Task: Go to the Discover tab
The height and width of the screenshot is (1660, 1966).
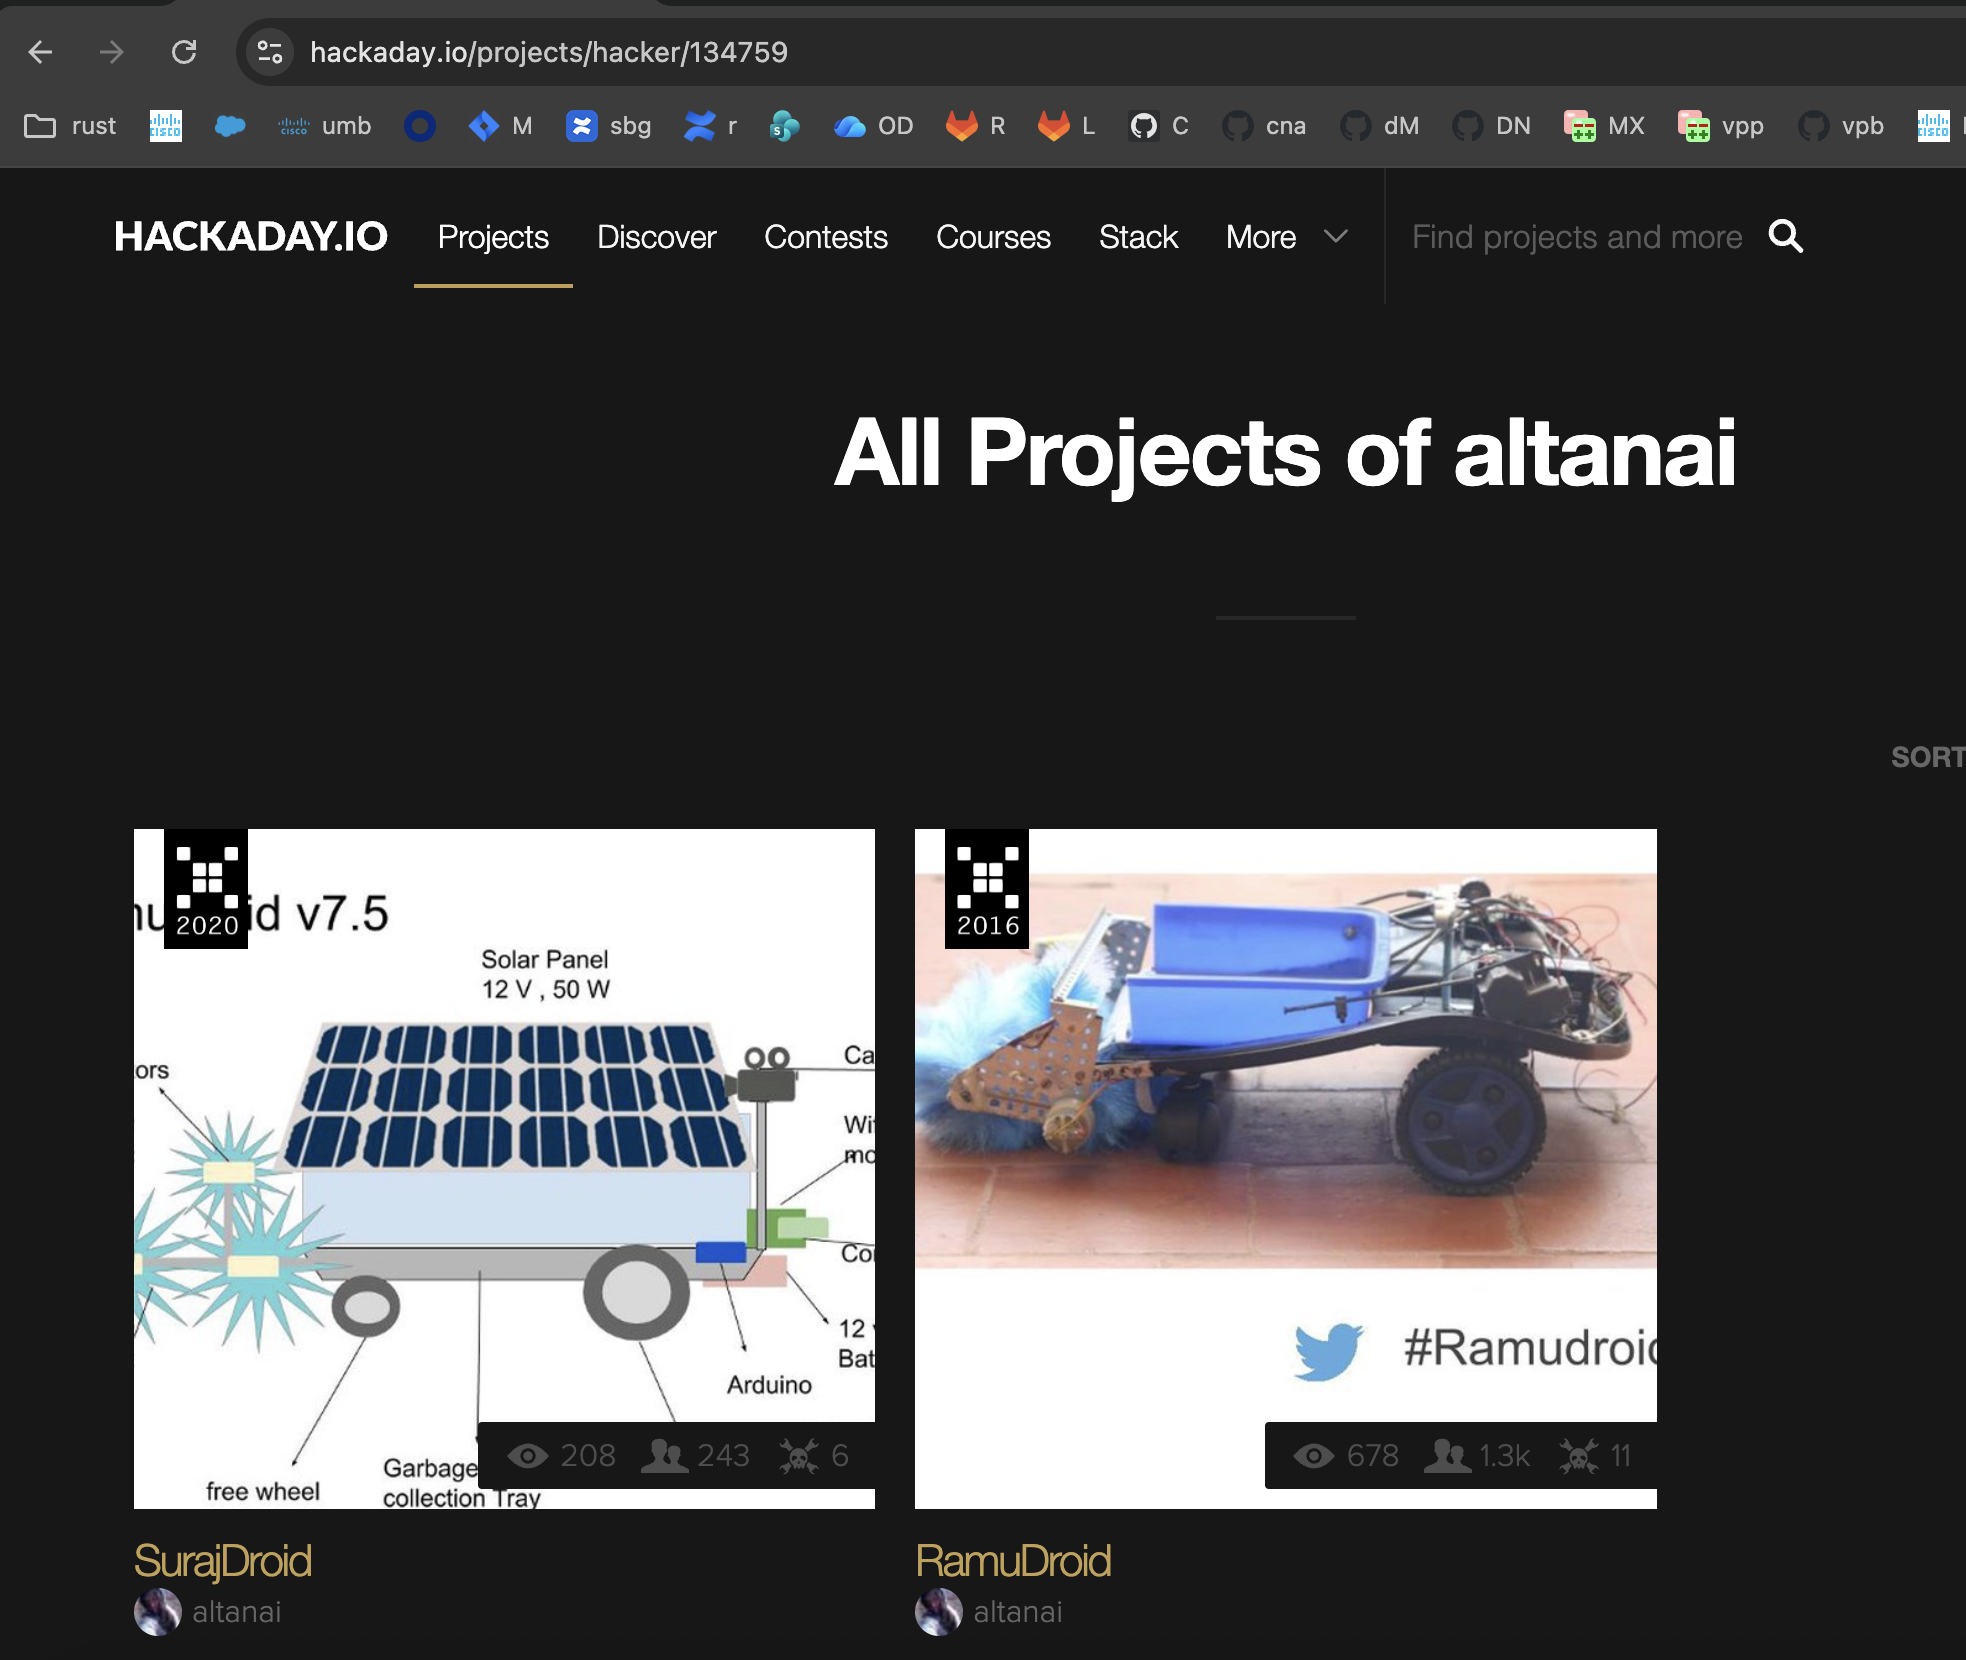Action: tap(656, 237)
